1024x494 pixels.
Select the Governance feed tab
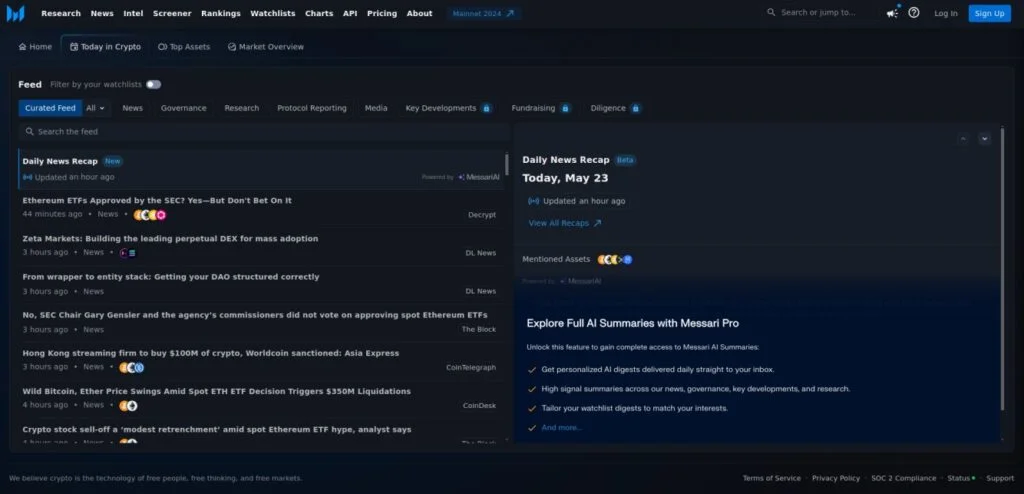[x=184, y=108]
